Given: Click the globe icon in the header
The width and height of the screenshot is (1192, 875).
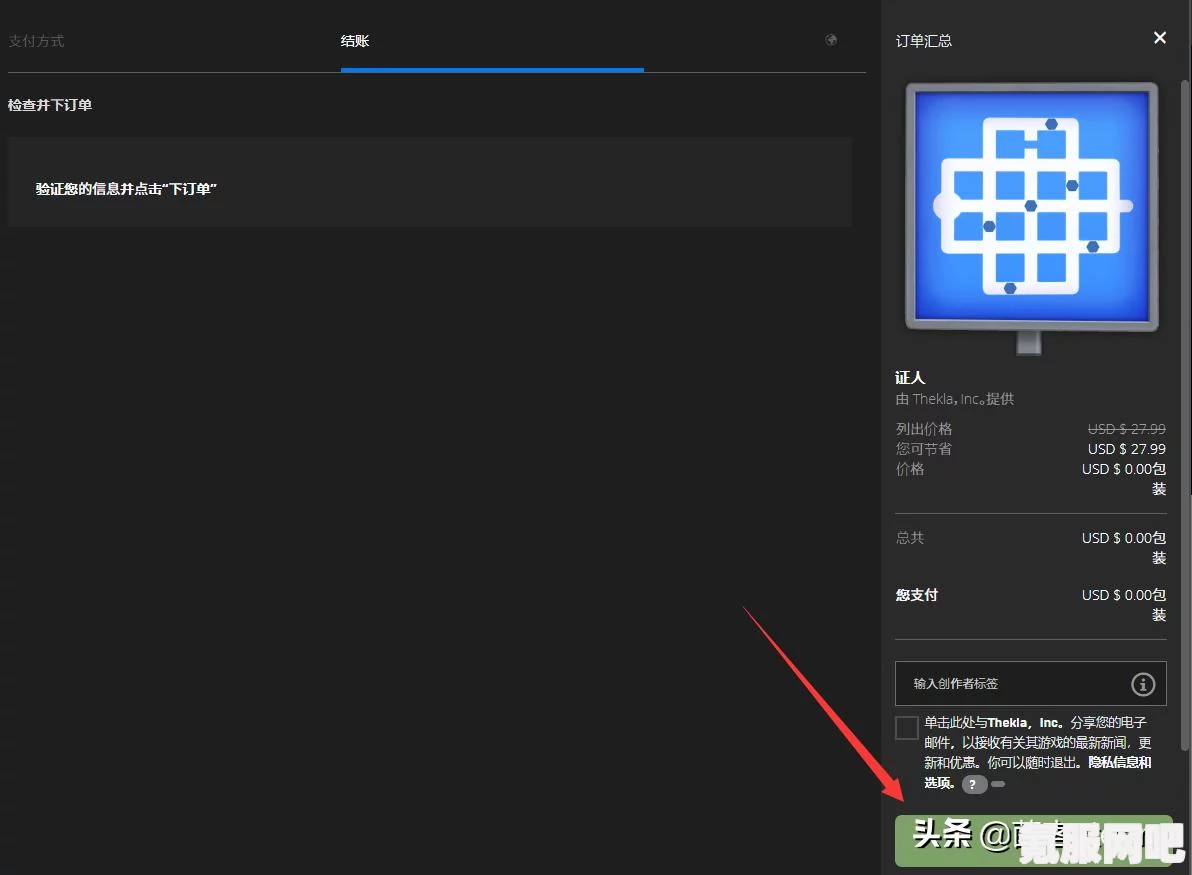Looking at the screenshot, I should coord(831,40).
